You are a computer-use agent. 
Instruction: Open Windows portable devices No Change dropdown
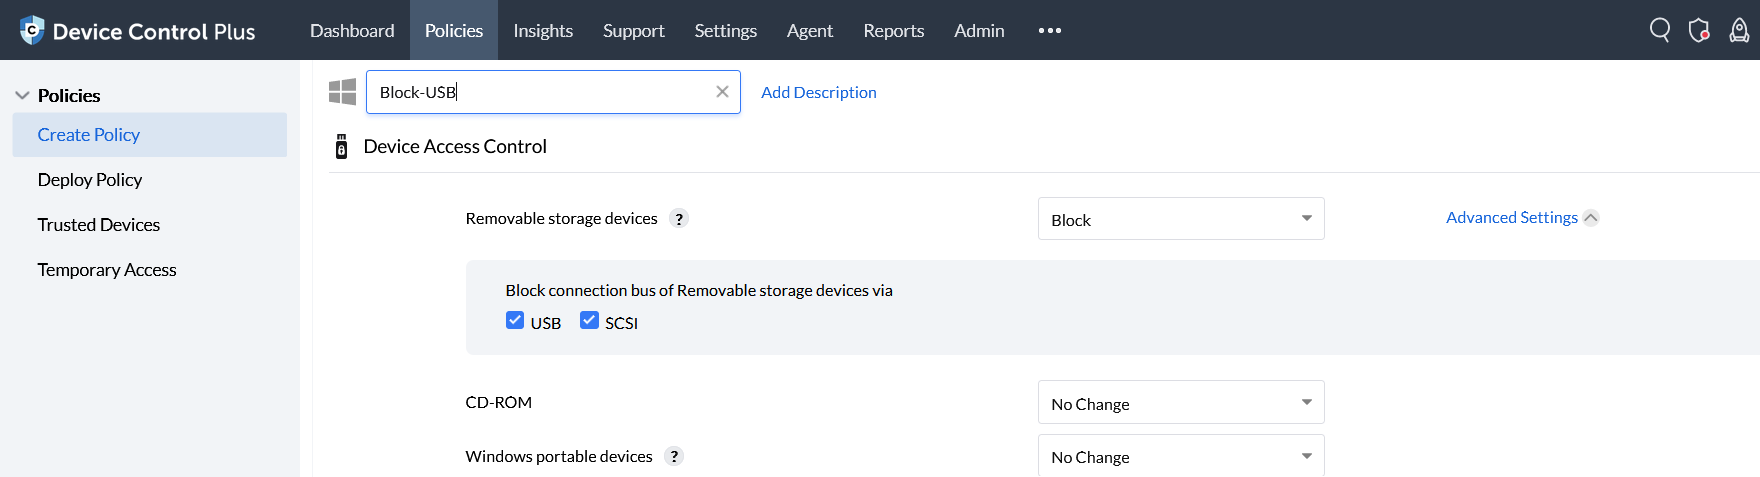pos(1181,456)
